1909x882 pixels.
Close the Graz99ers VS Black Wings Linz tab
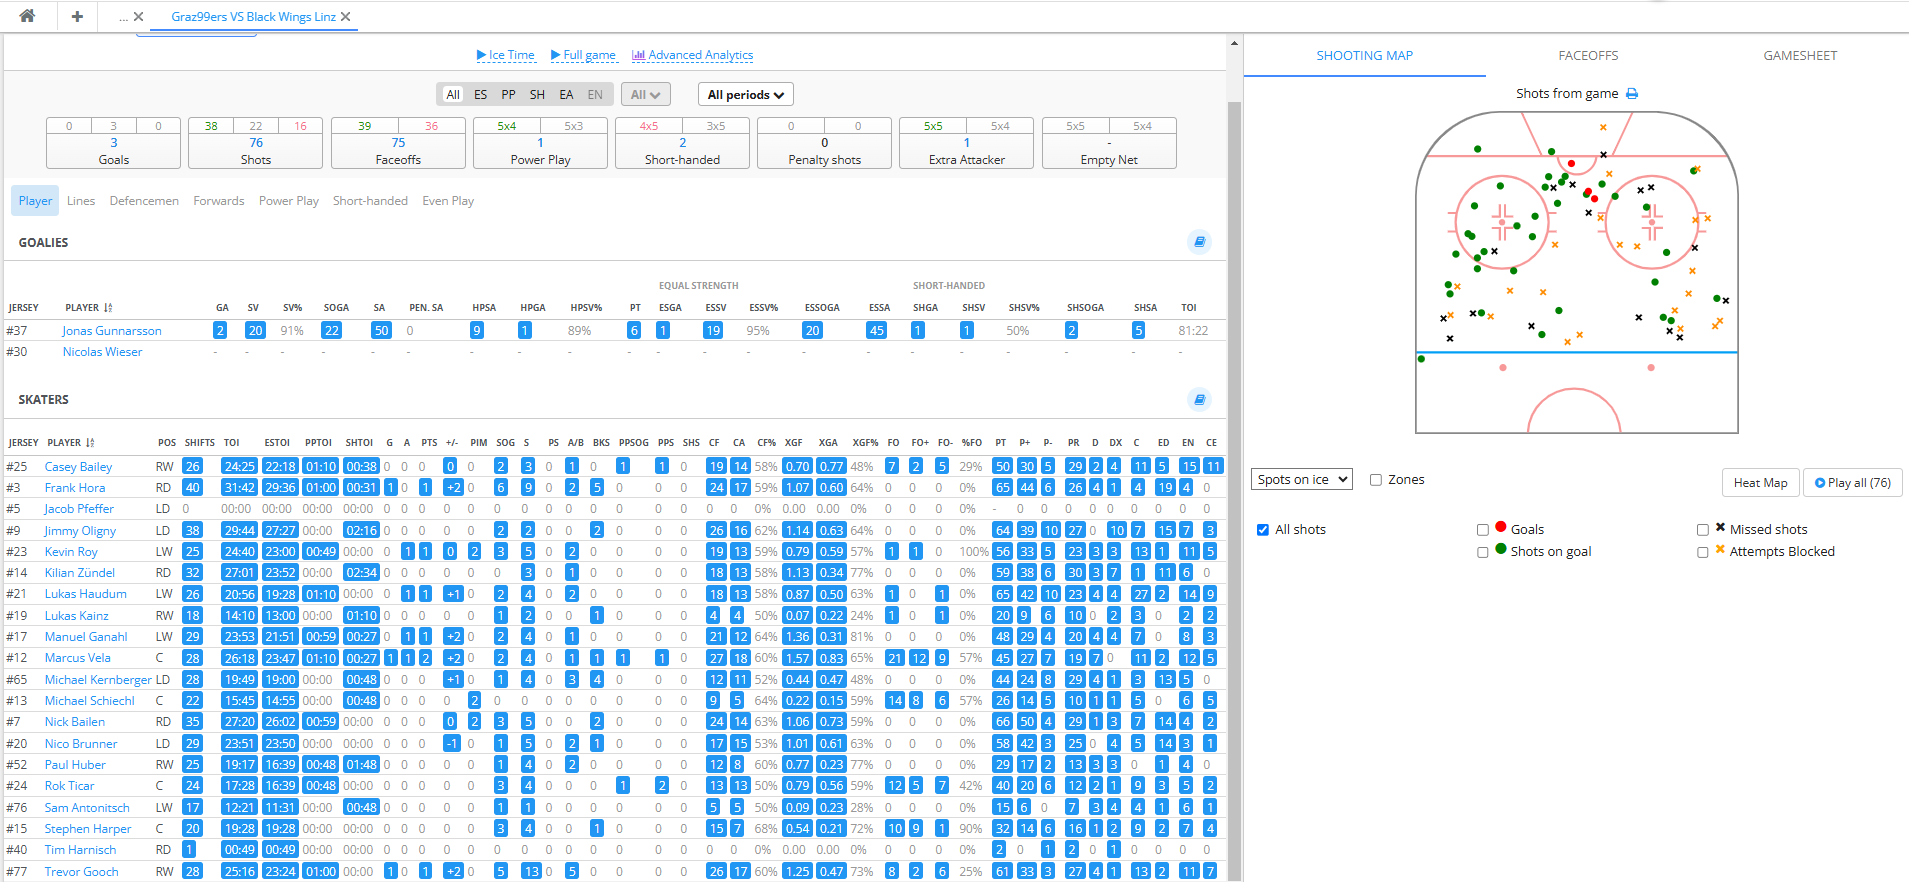point(346,17)
